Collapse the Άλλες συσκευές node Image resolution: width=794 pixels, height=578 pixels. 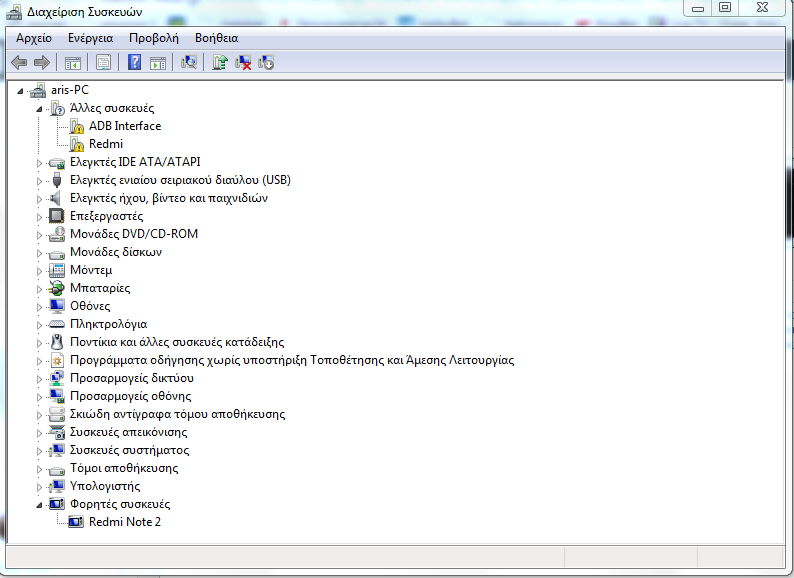40,108
